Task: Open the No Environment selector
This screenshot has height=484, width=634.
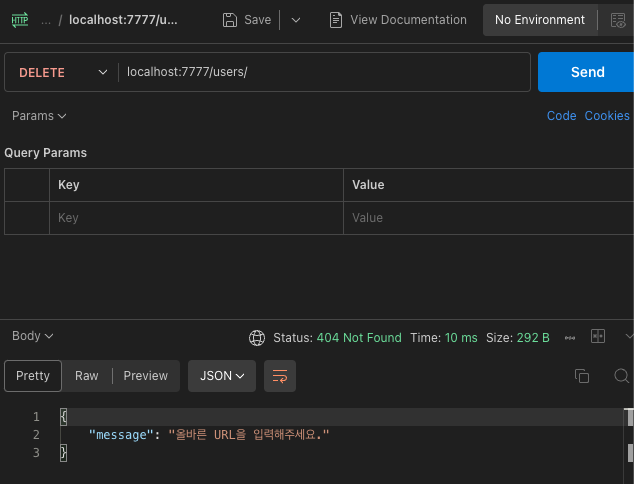Action: coord(539,20)
